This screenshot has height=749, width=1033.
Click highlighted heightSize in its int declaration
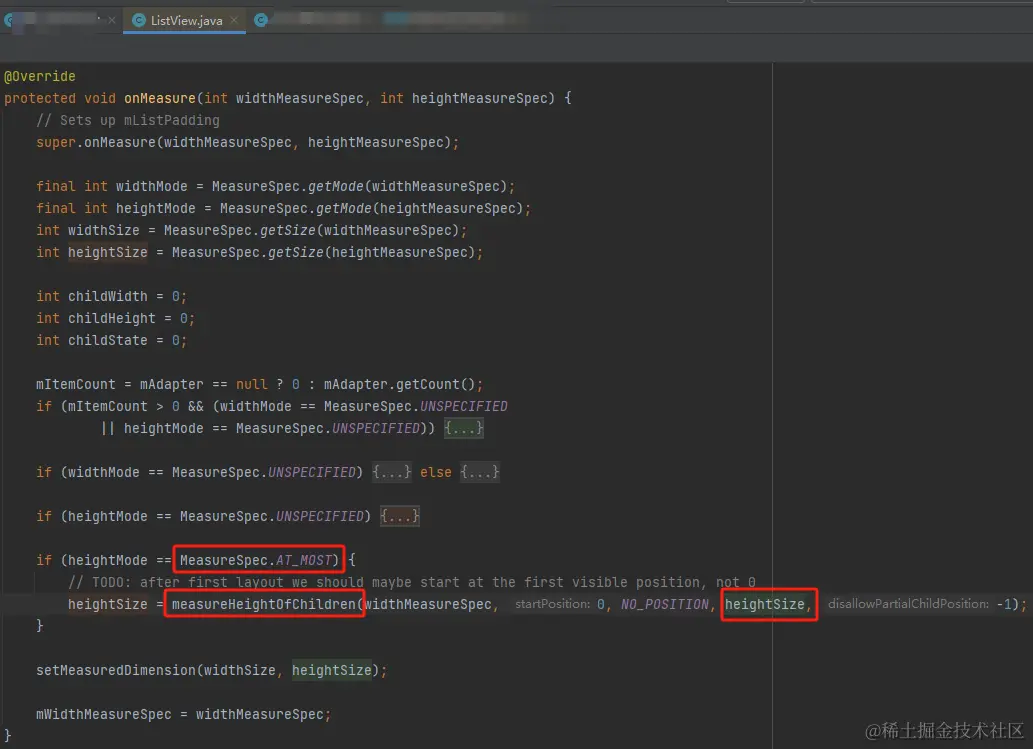pos(107,252)
